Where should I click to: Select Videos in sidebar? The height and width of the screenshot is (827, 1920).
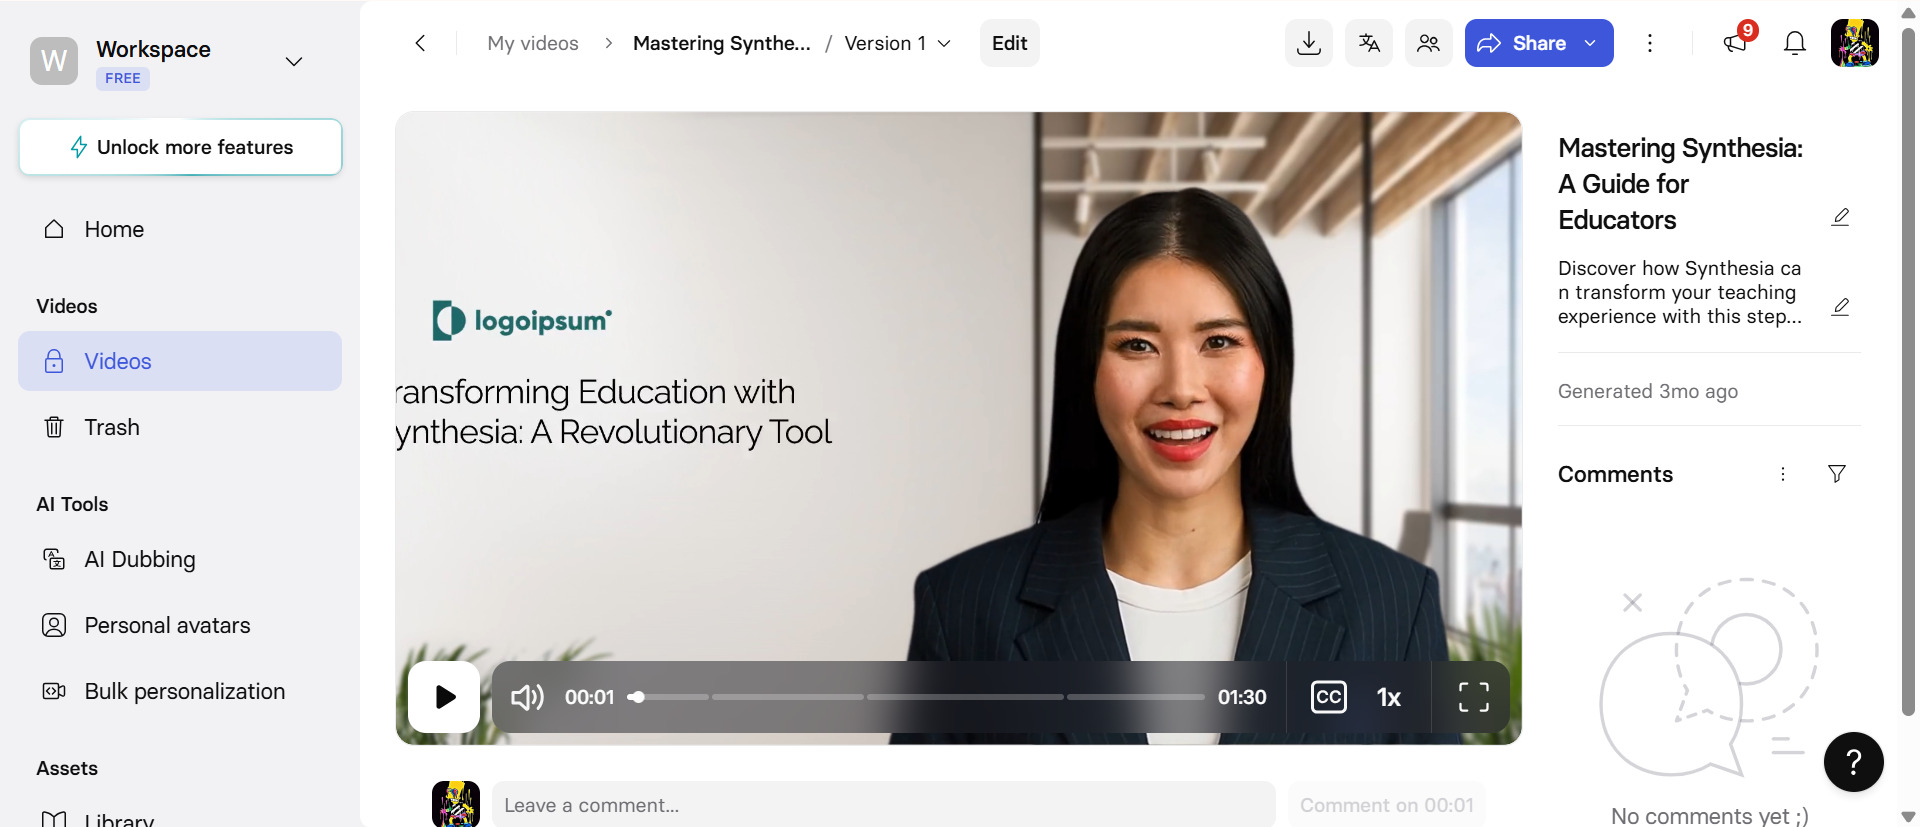tap(180, 361)
